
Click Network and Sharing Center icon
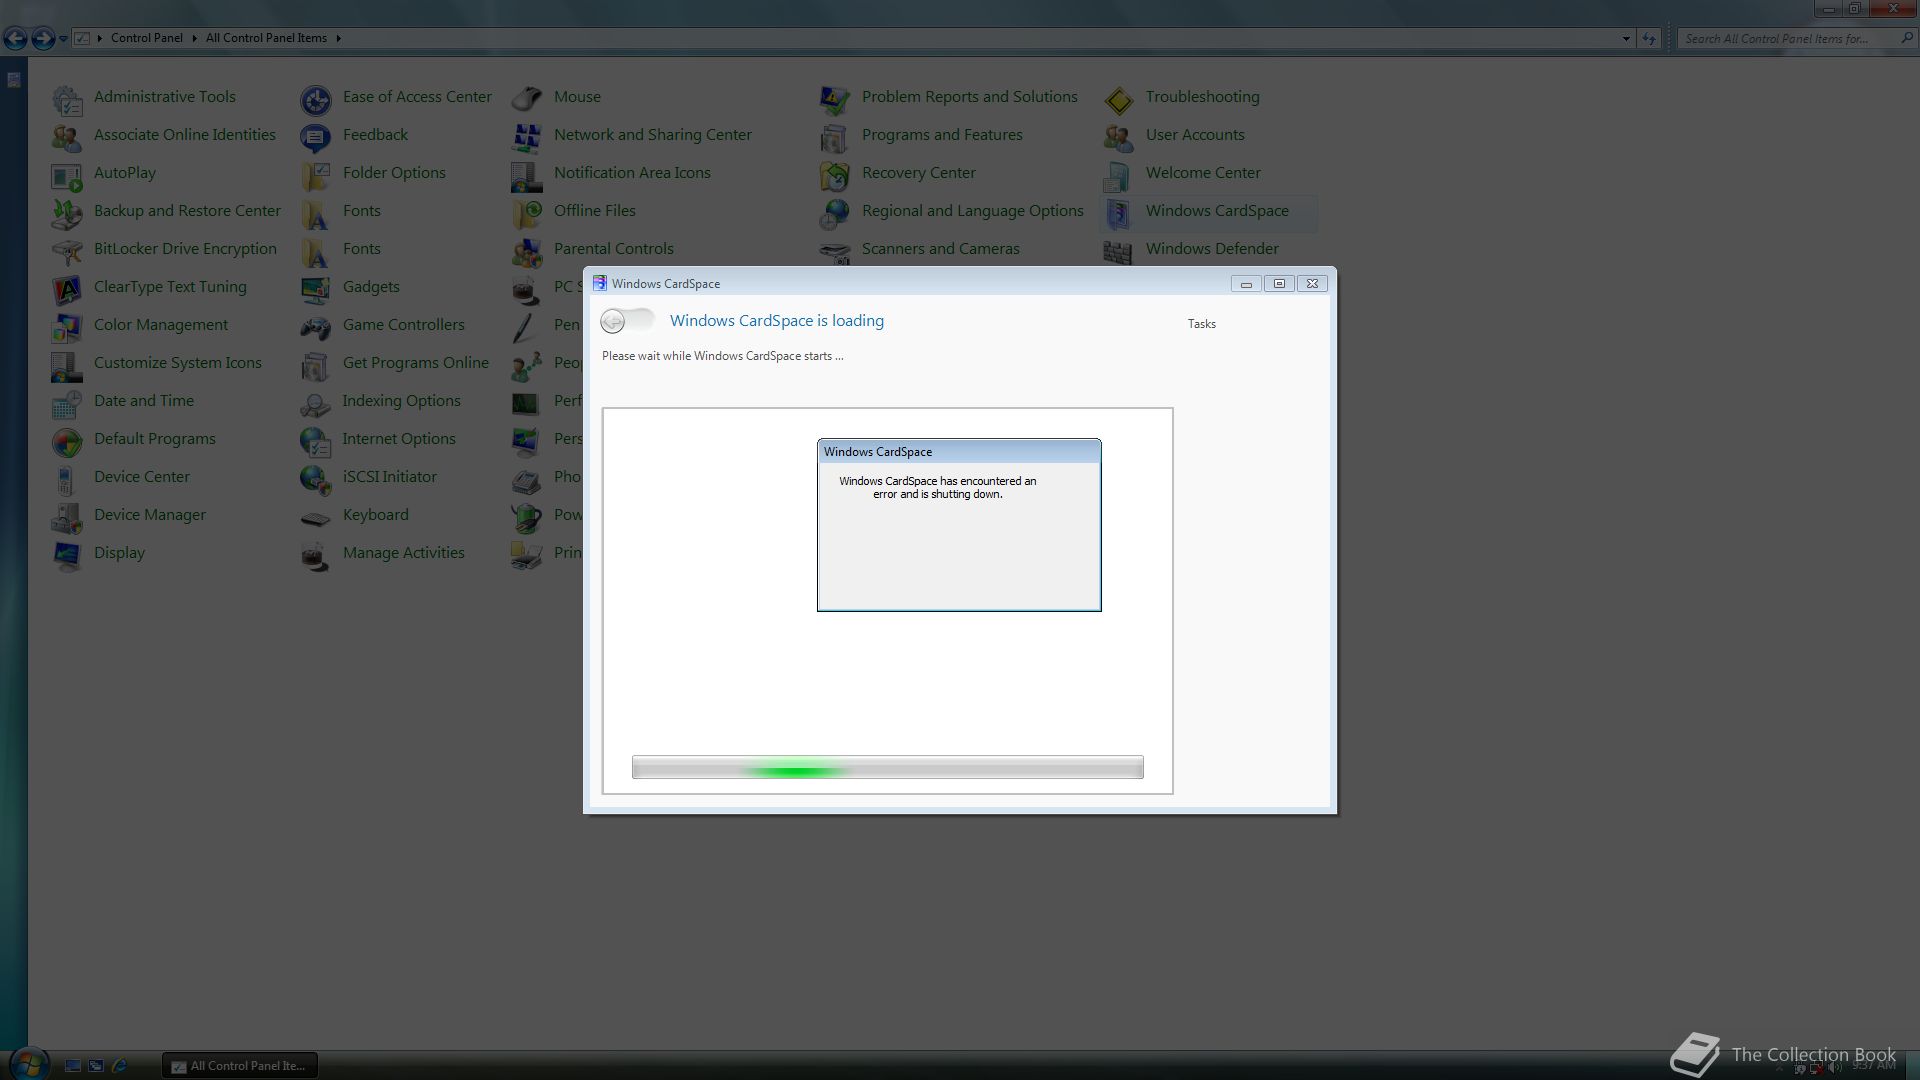click(x=527, y=137)
